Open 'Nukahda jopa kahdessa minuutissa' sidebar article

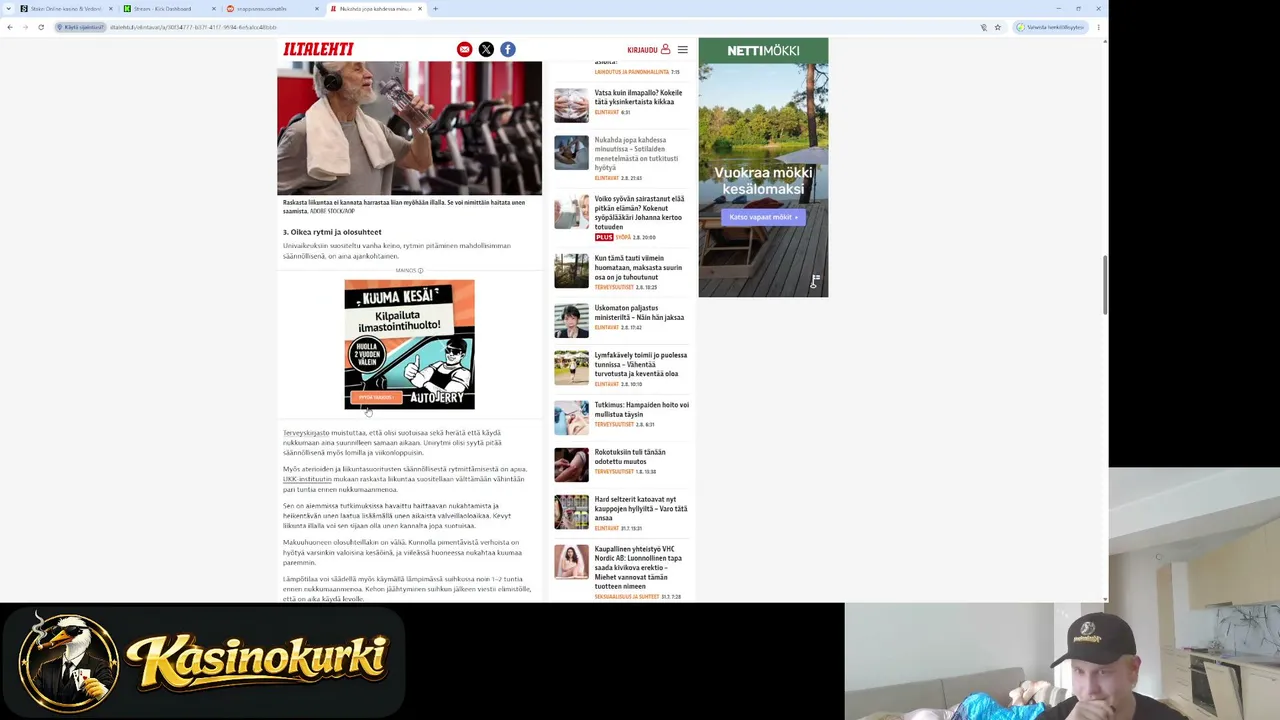pyautogui.click(x=636, y=154)
